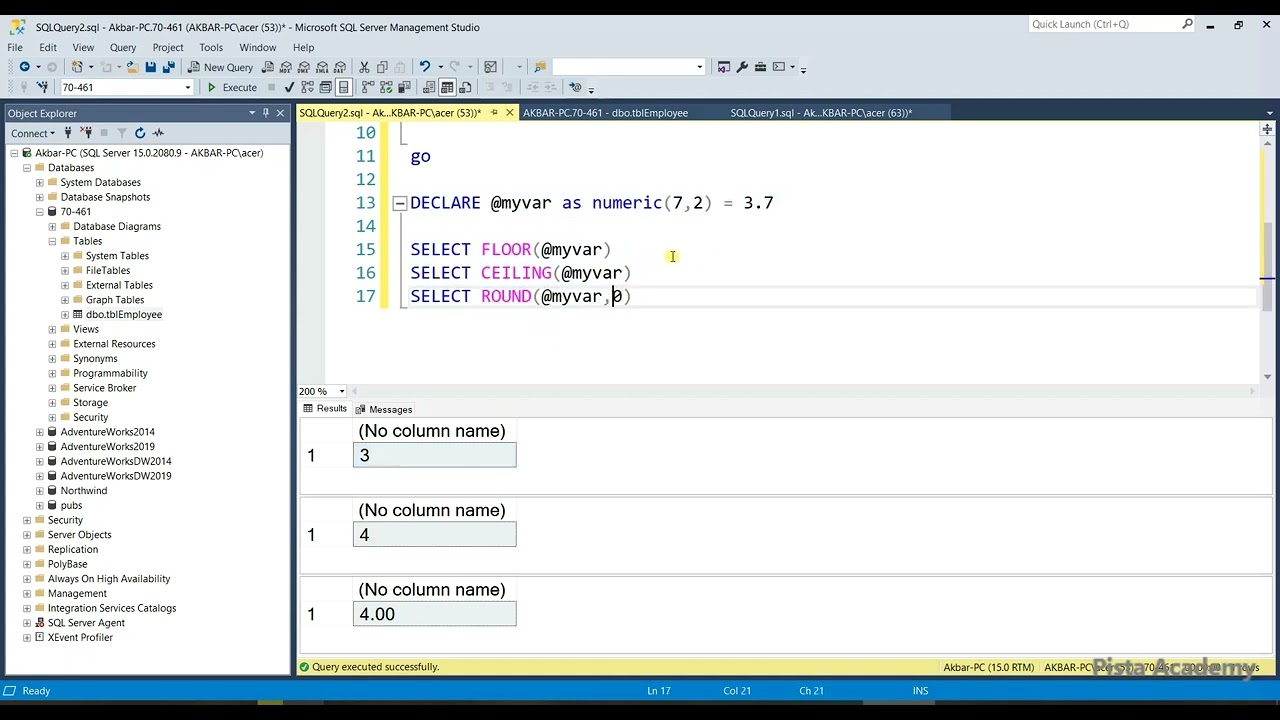1280x720 pixels.
Task: Switch to the Messages tab
Action: point(383,409)
